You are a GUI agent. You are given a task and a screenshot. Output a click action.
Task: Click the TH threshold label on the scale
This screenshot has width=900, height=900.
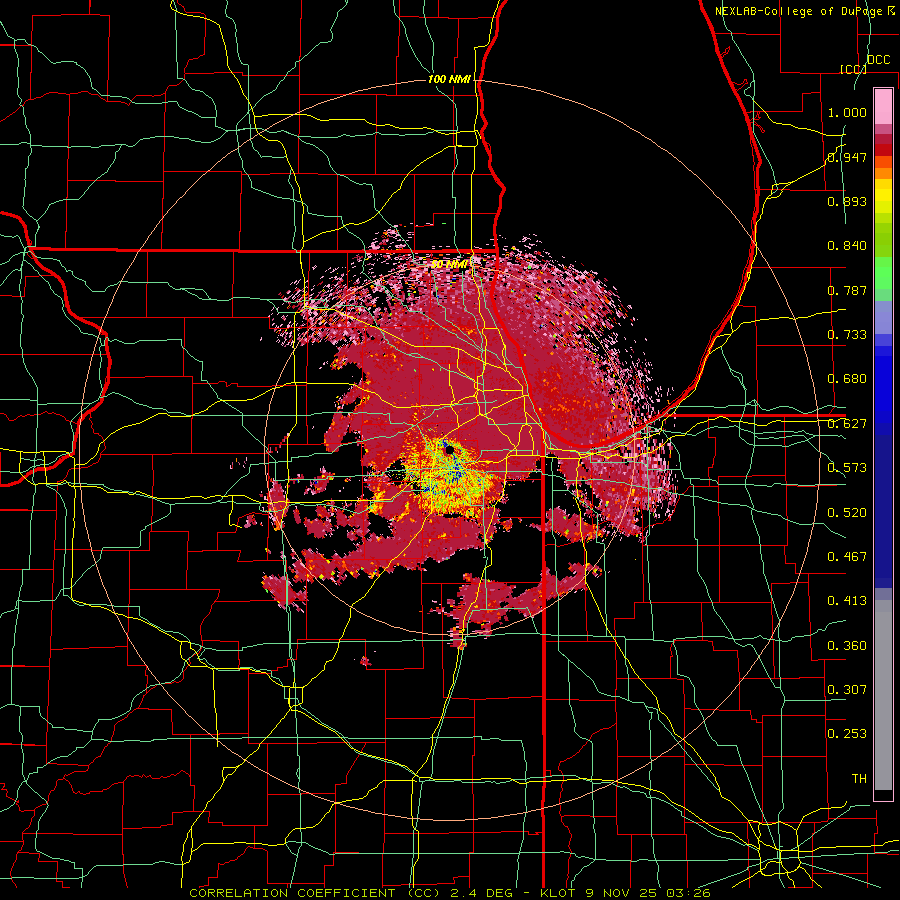pos(859,779)
